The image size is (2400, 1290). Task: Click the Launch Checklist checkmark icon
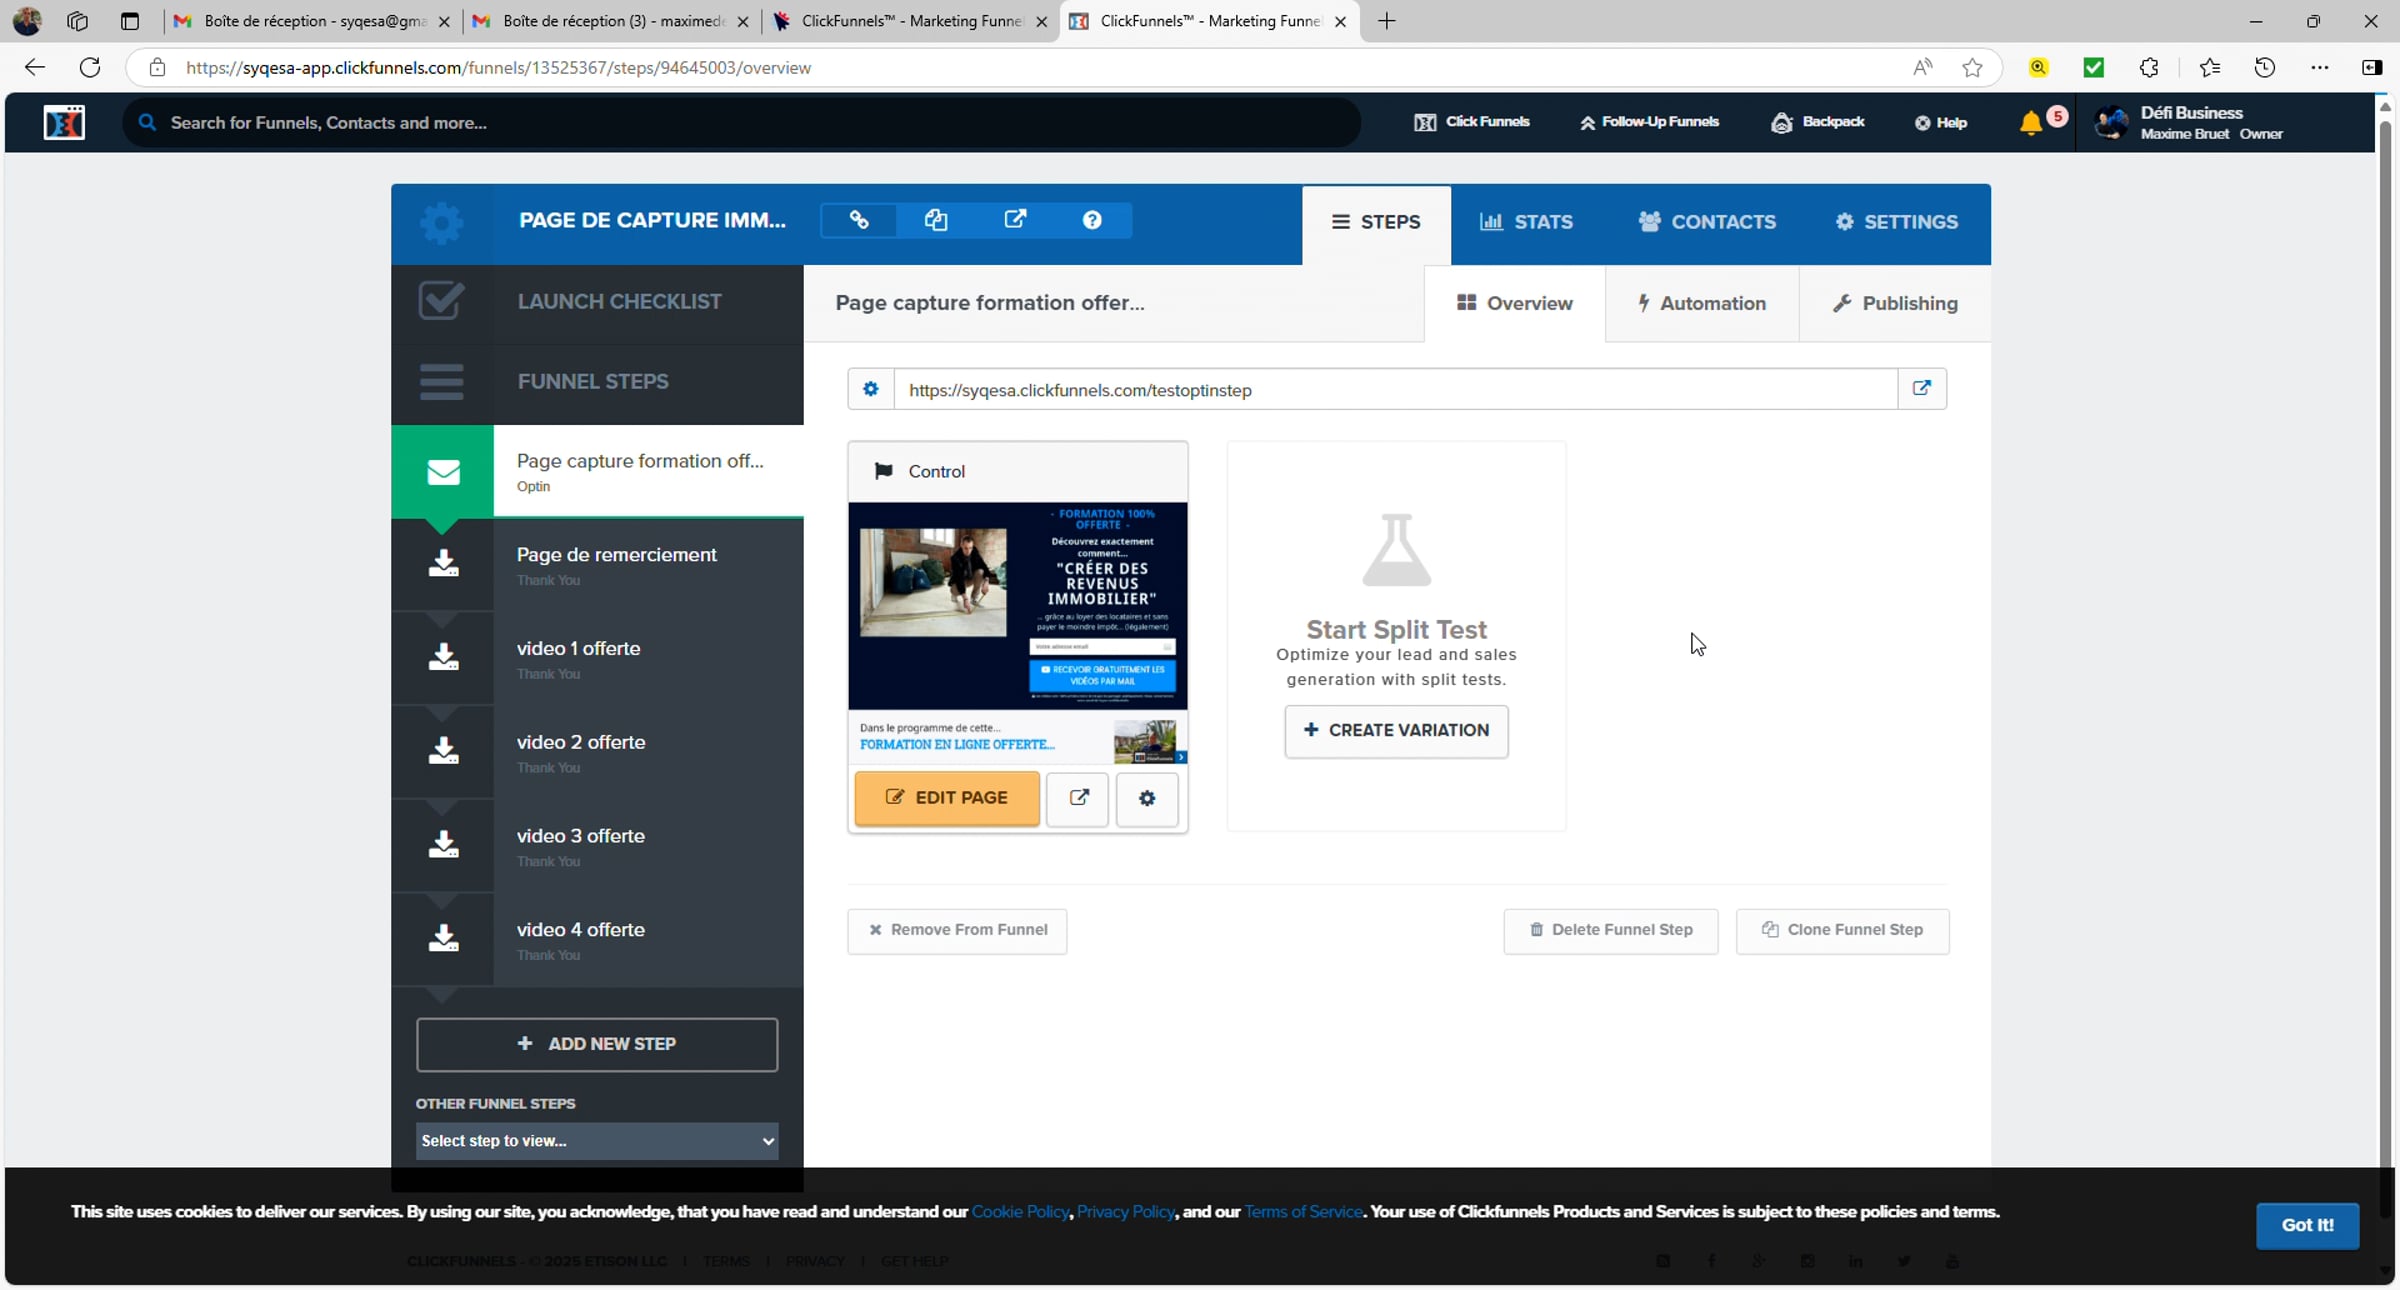click(441, 301)
